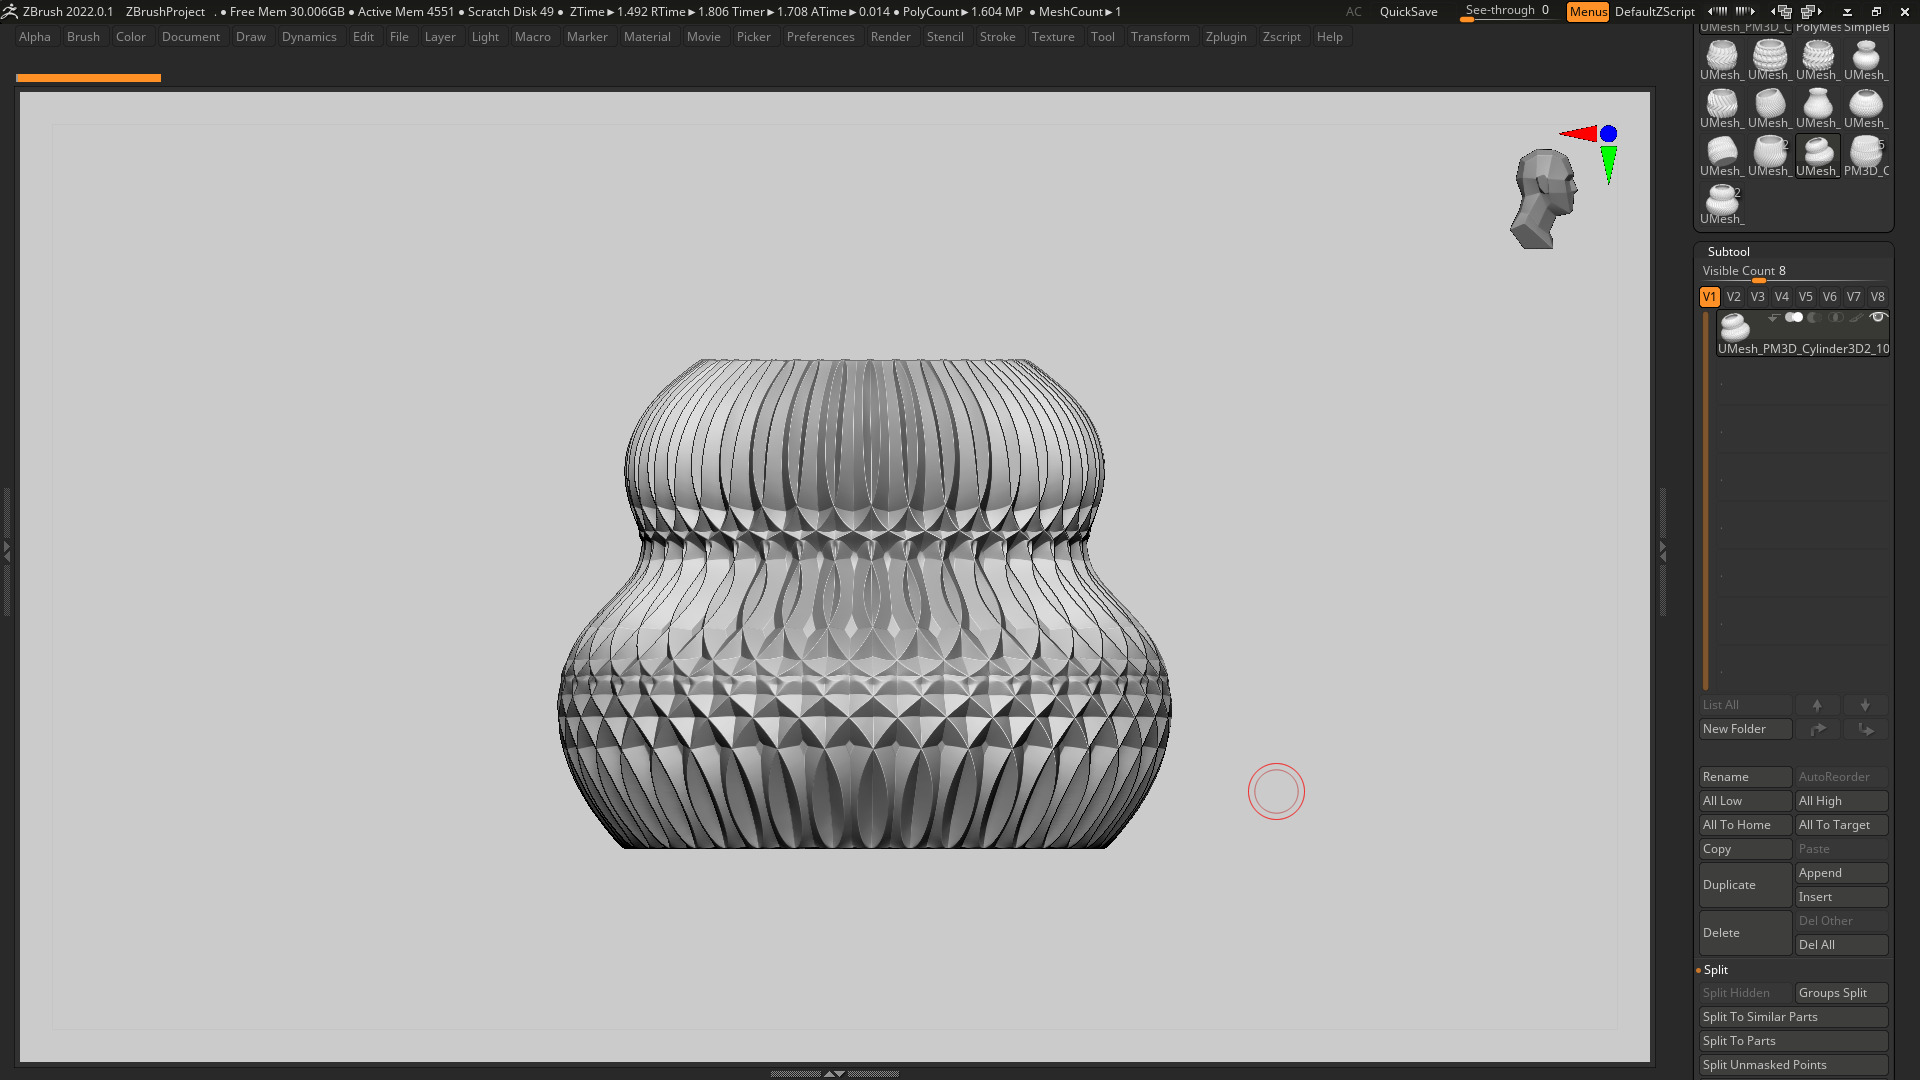This screenshot has height=1080, width=1920.
Task: Open the Material menu
Action: pyautogui.click(x=647, y=37)
